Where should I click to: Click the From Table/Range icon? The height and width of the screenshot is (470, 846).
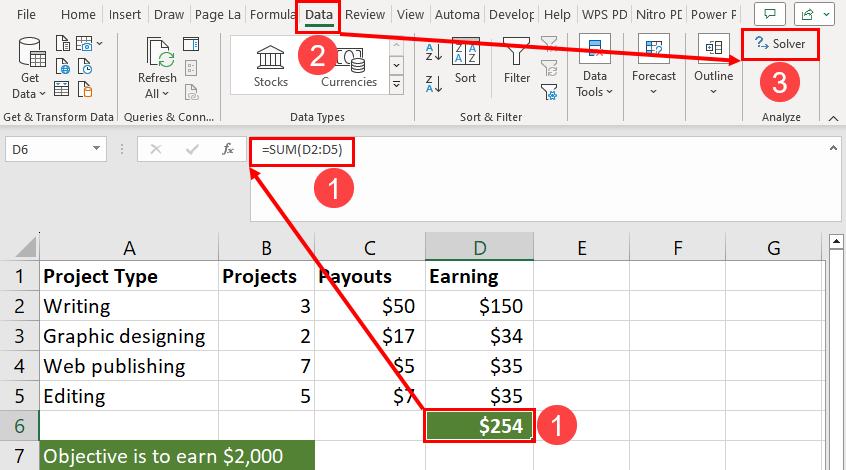[62, 89]
